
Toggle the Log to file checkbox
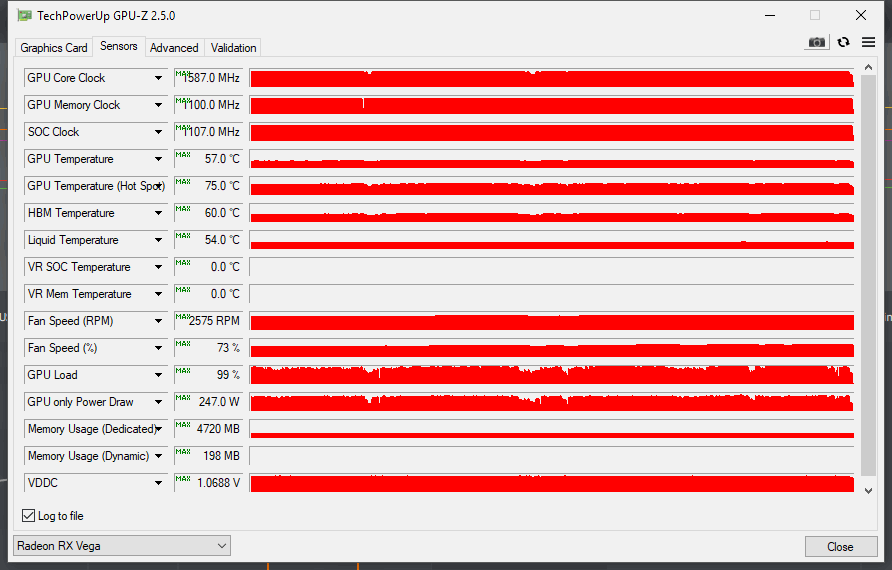[x=28, y=515]
